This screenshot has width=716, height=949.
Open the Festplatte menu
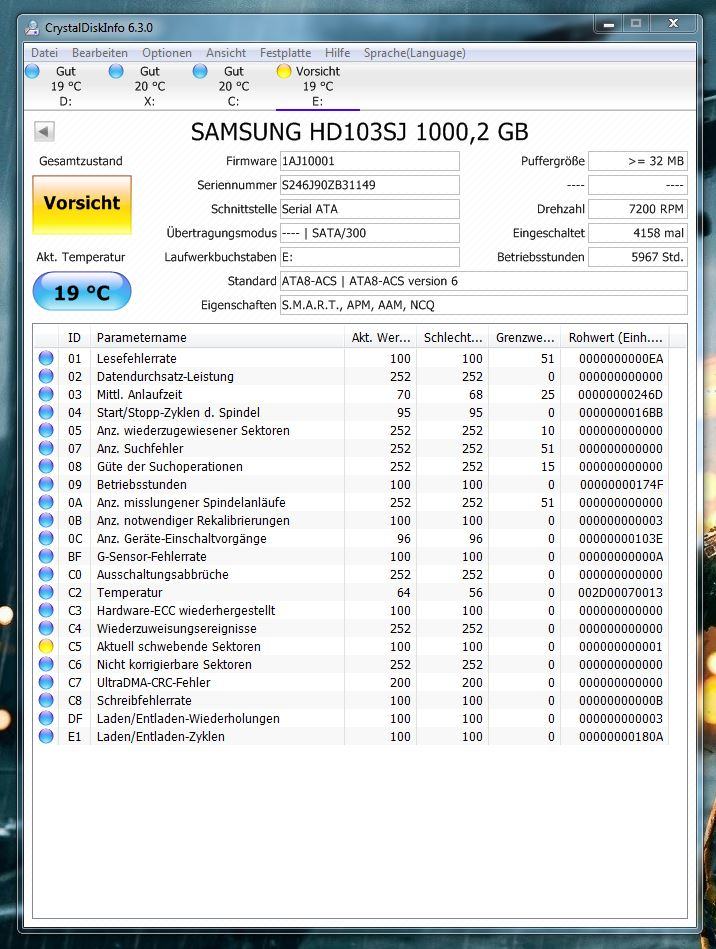click(285, 53)
